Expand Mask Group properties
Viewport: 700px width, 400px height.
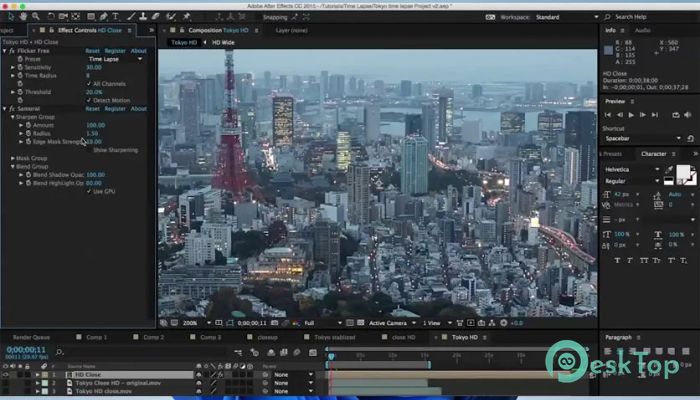pyautogui.click(x=13, y=158)
